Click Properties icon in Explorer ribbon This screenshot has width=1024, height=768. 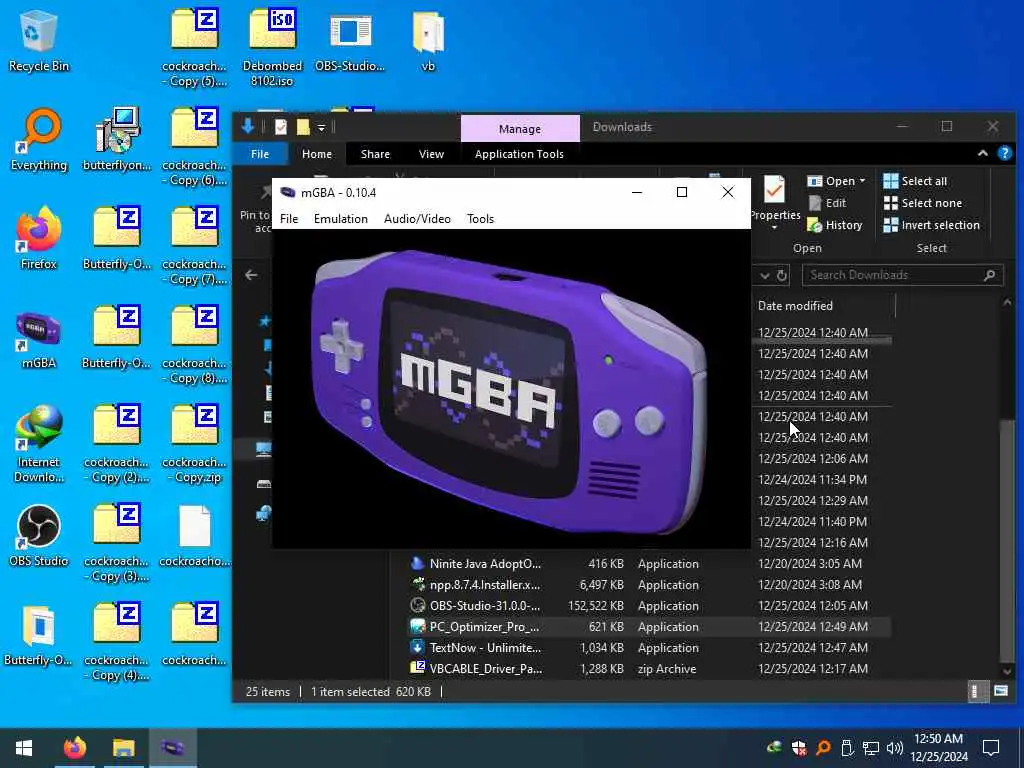775,190
